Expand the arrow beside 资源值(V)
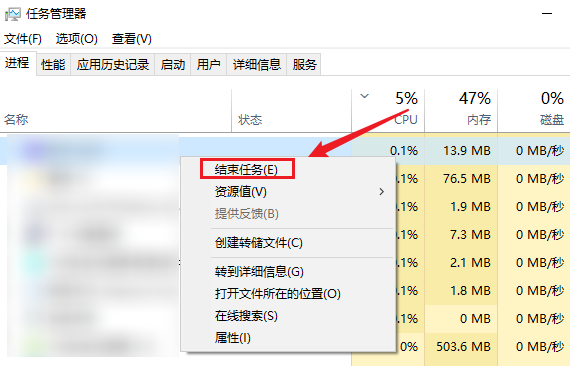Screen dimensions: 570x366 pyautogui.click(x=381, y=192)
